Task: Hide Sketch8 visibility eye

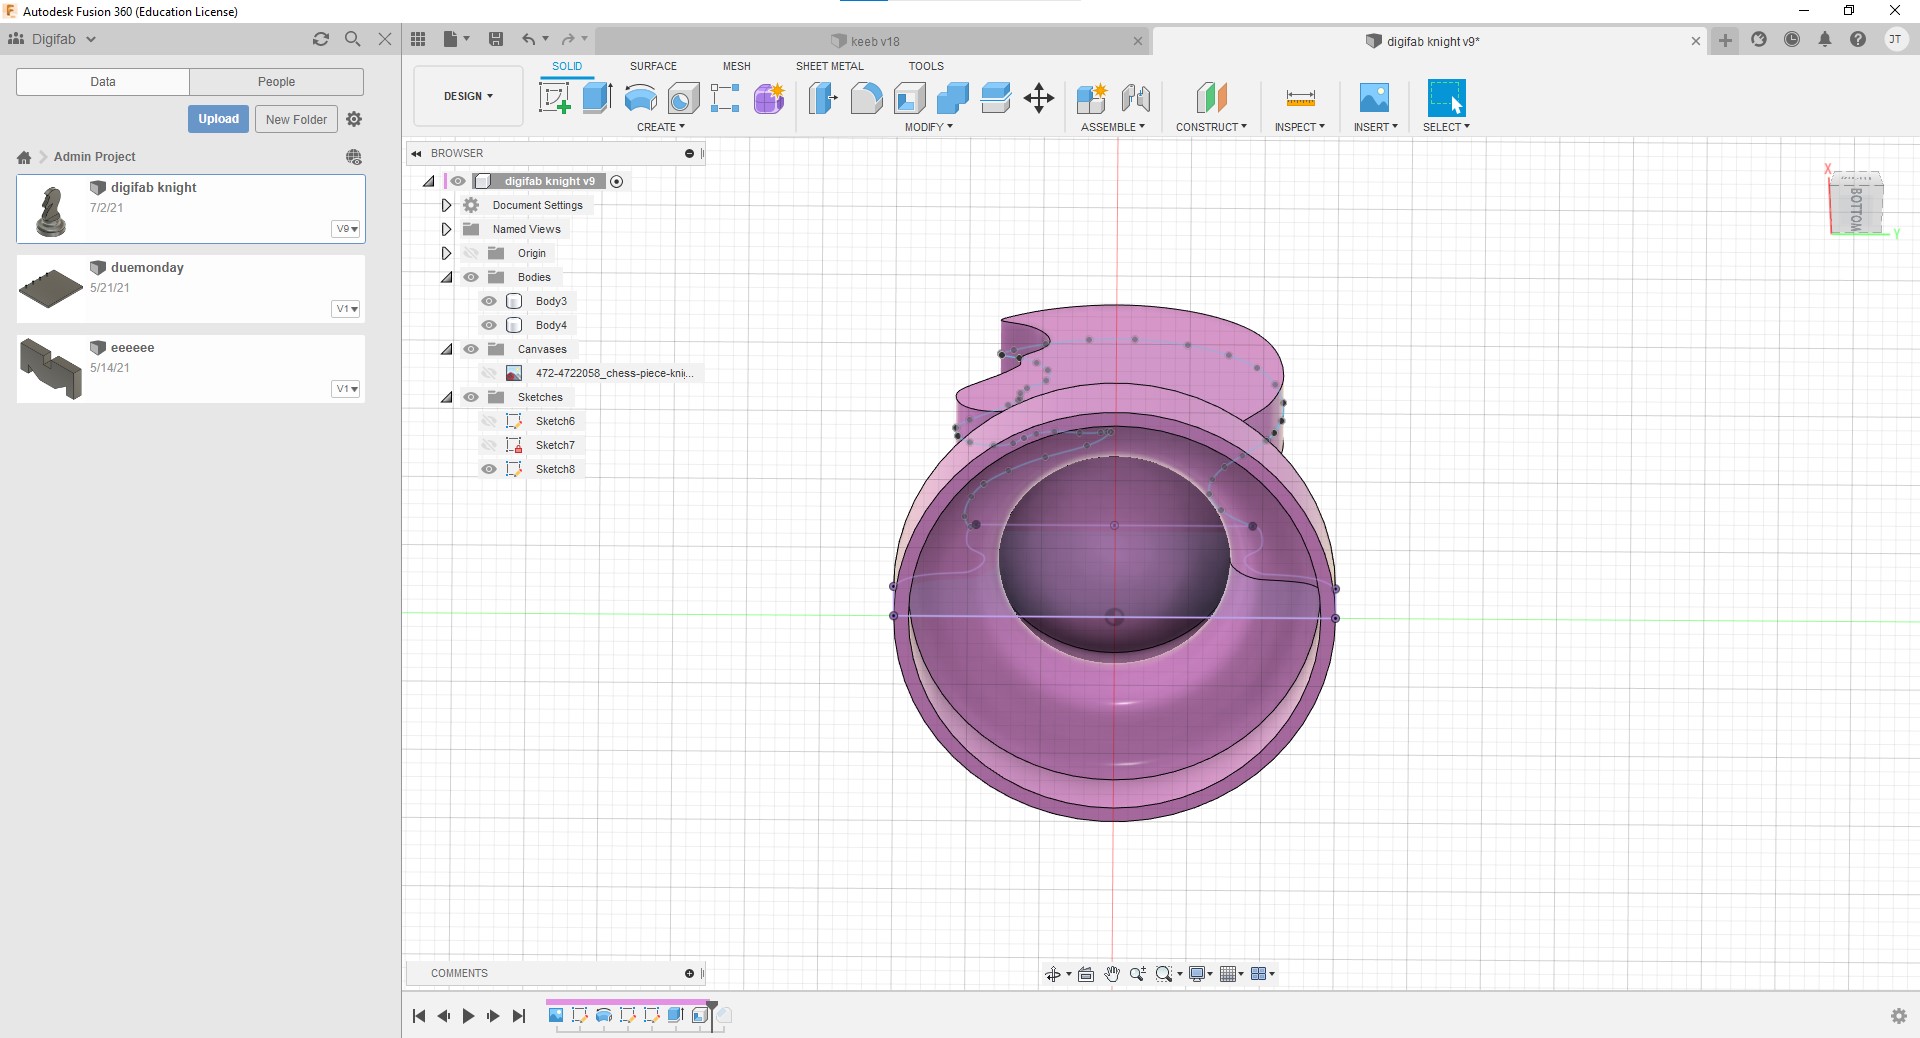Action: (489, 469)
